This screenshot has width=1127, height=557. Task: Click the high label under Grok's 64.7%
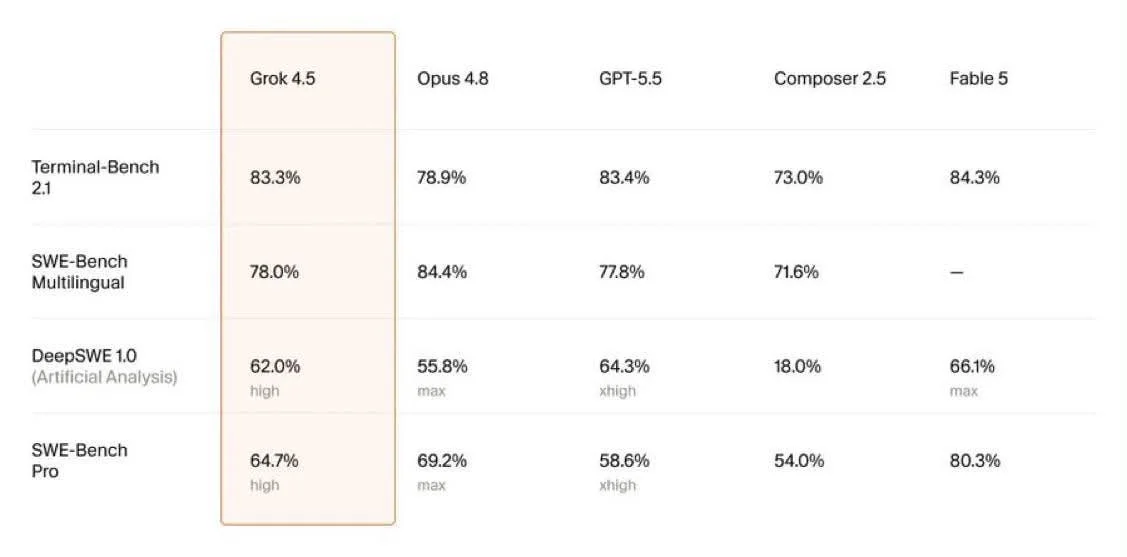264,485
